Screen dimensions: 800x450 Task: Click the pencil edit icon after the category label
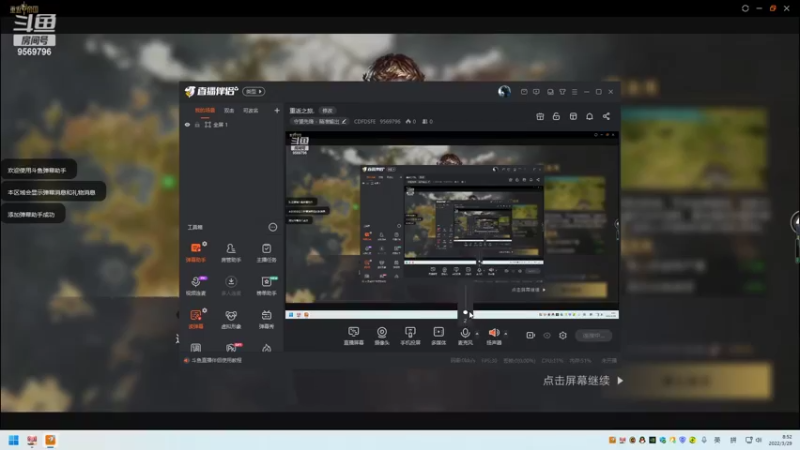pos(344,121)
